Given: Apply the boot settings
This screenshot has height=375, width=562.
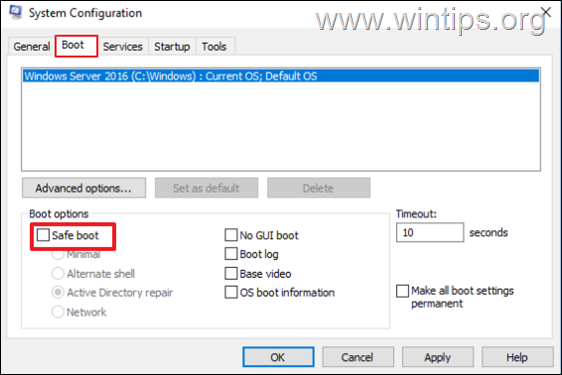Looking at the screenshot, I should 438,357.
